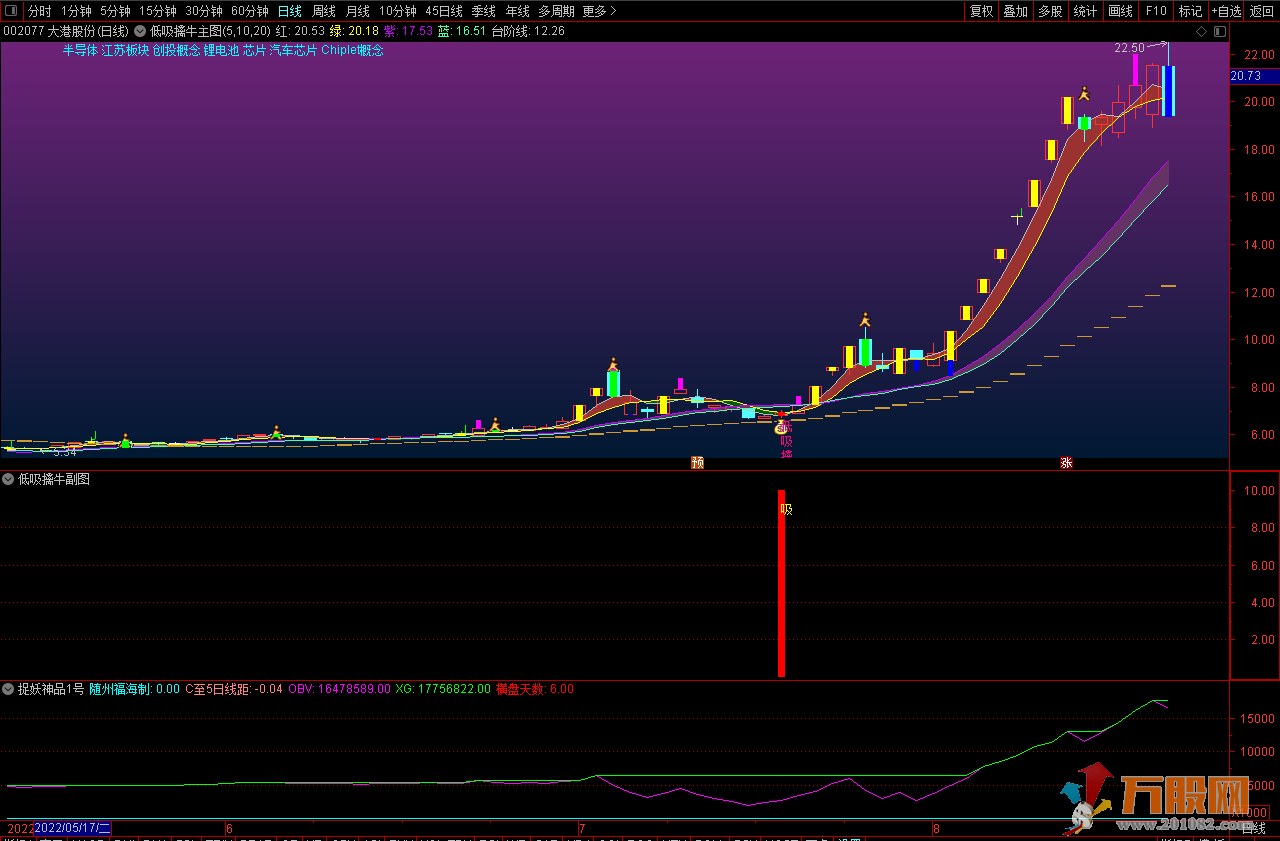Click the money bag signal icon on chart
This screenshot has width=1280, height=841.
tap(782, 427)
